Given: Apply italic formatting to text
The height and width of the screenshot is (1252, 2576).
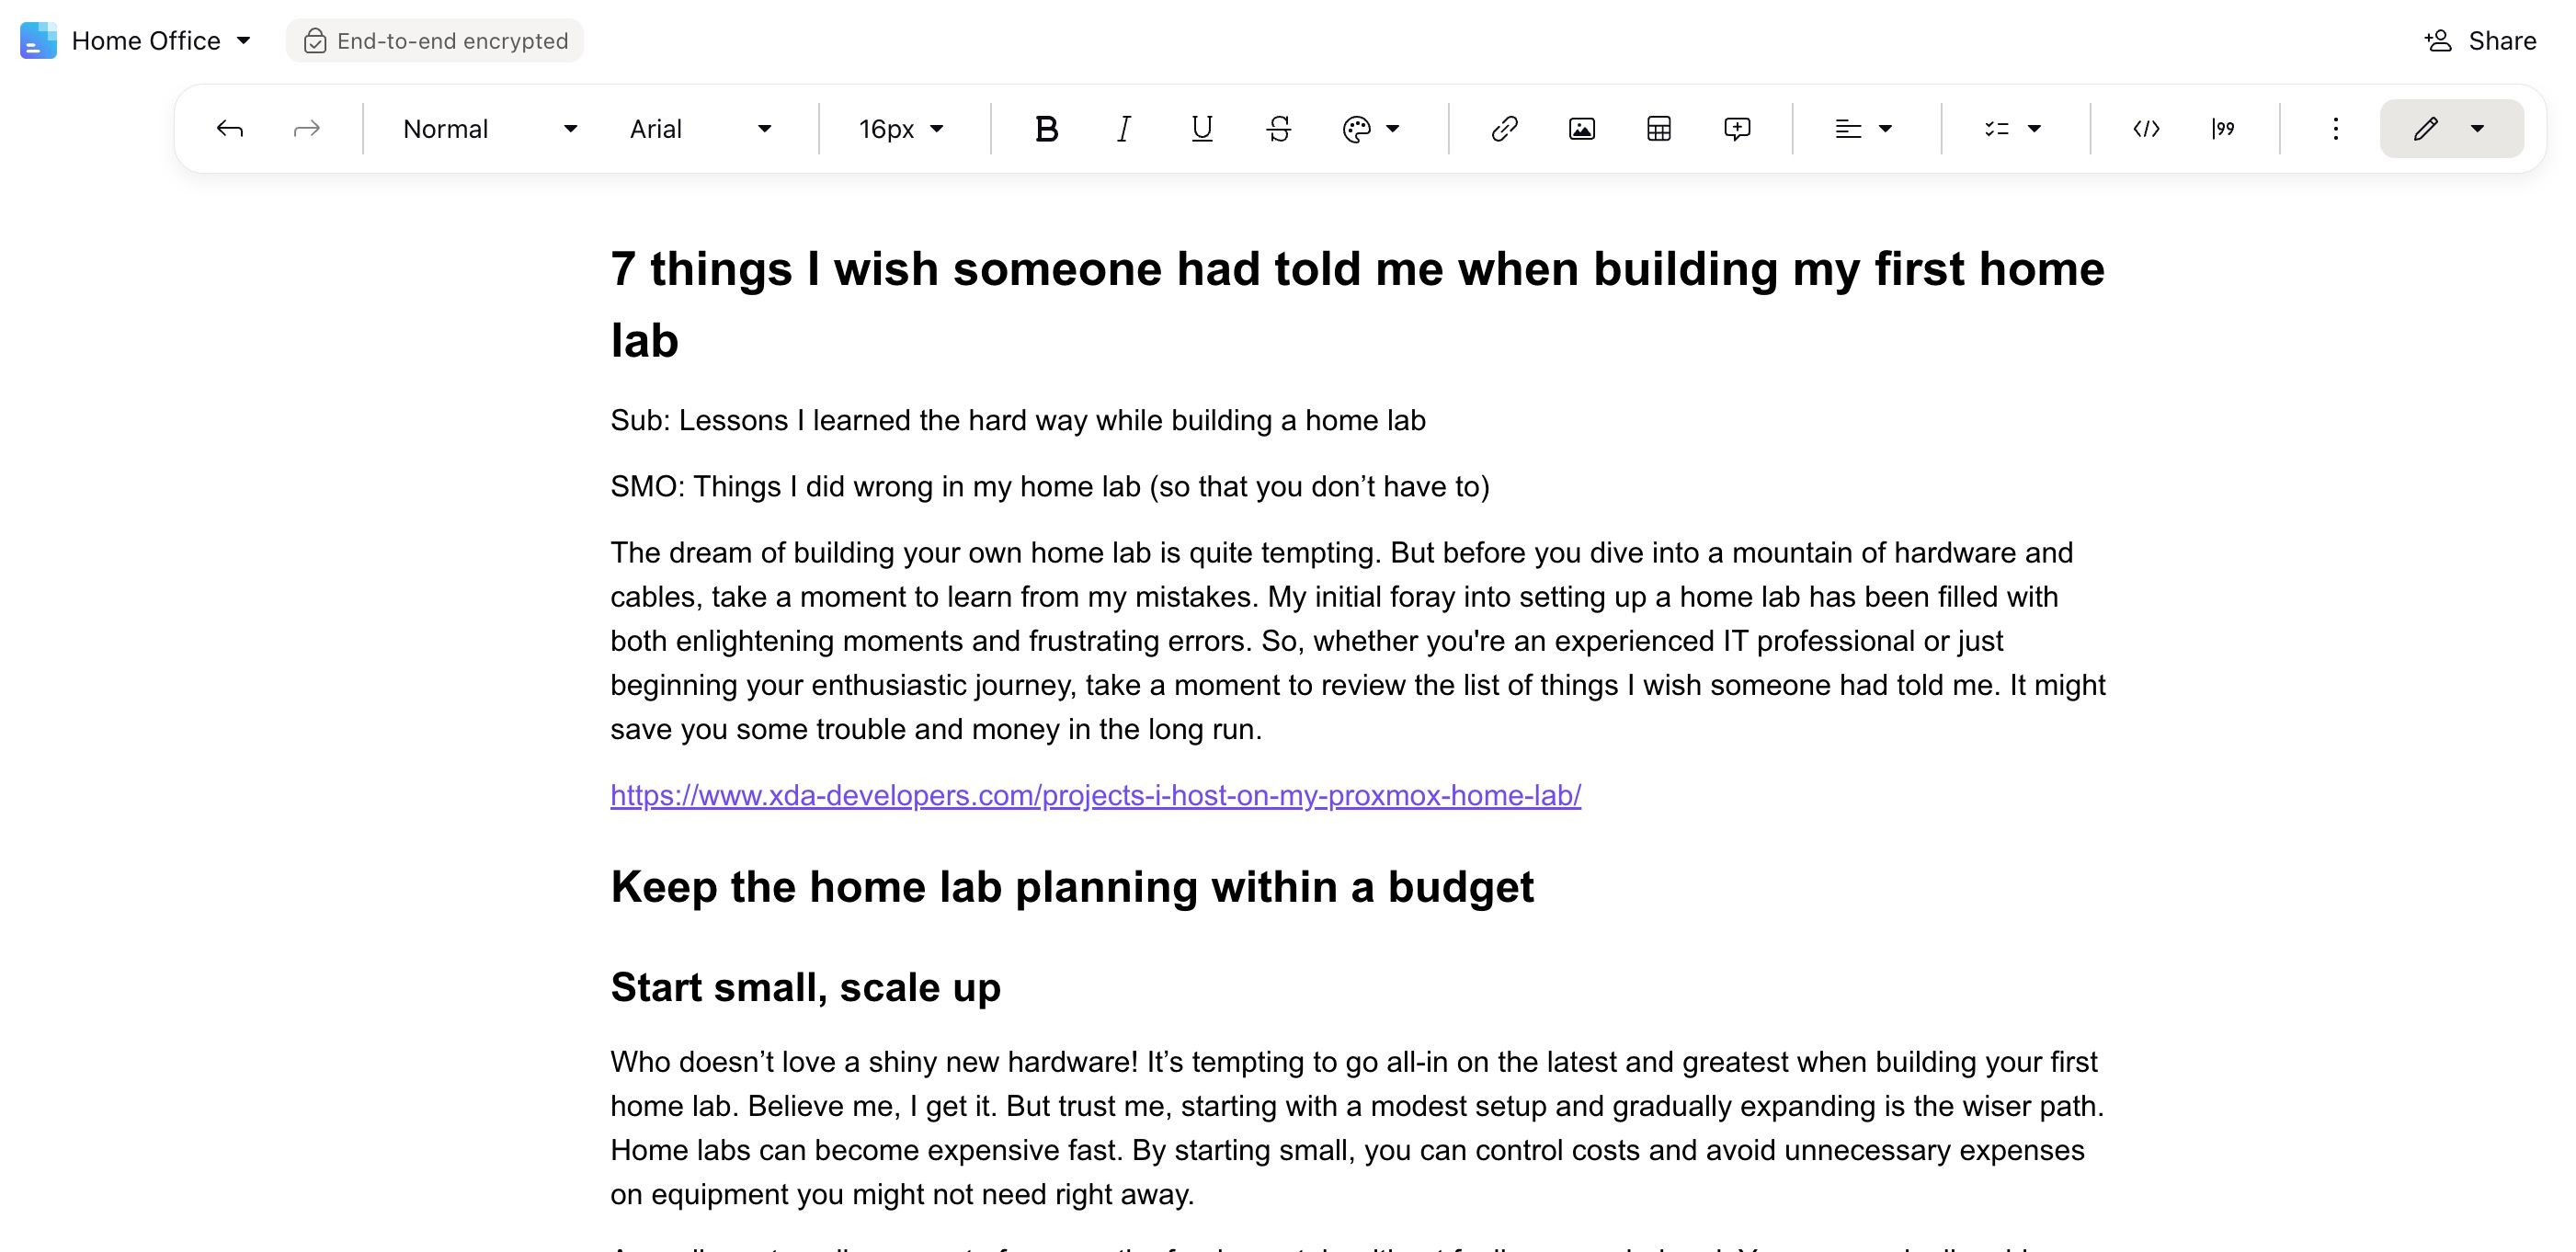Looking at the screenshot, I should click(x=1123, y=127).
